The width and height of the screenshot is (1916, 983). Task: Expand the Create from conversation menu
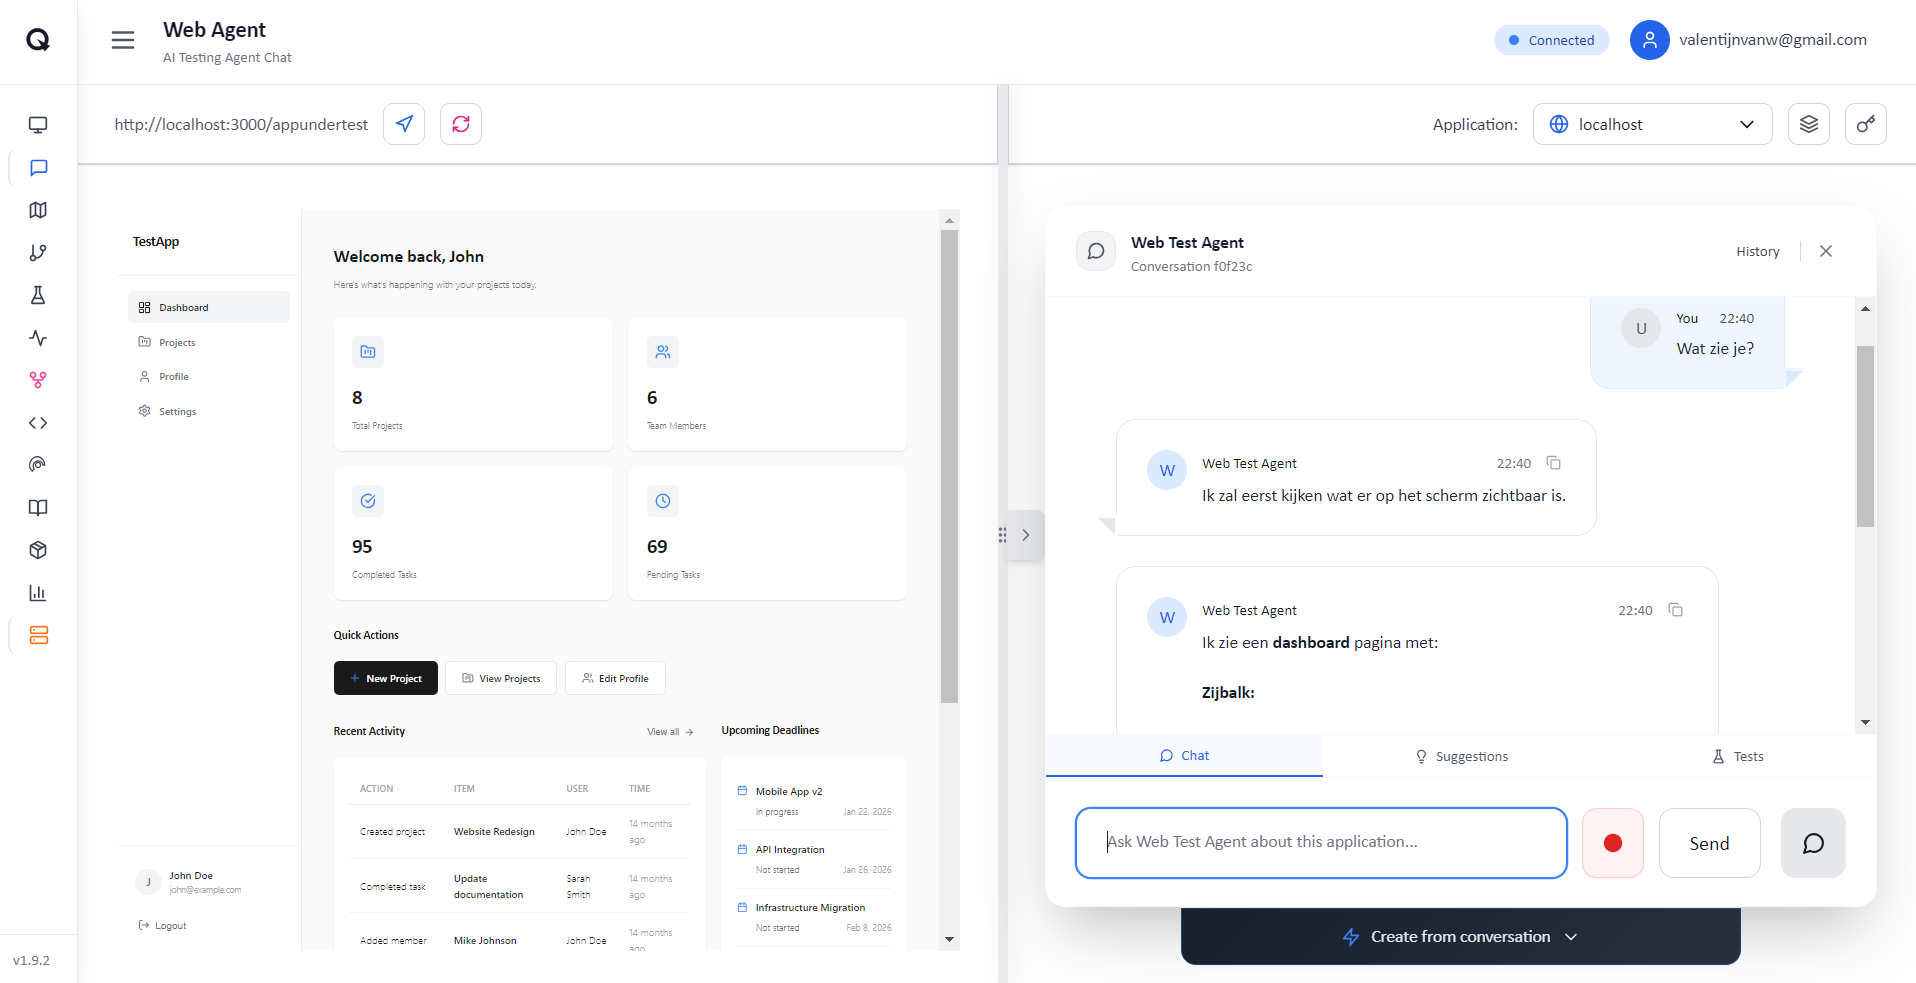pos(1460,937)
